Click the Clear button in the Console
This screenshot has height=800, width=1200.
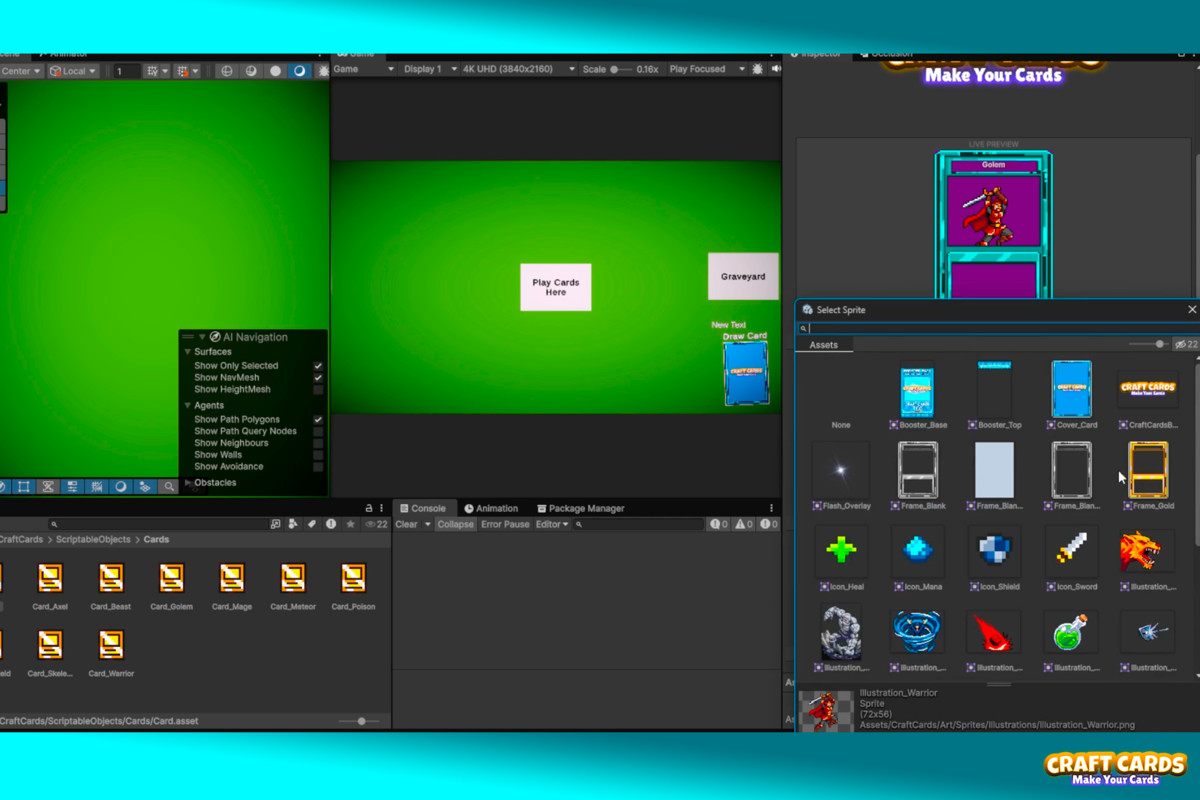click(x=407, y=523)
